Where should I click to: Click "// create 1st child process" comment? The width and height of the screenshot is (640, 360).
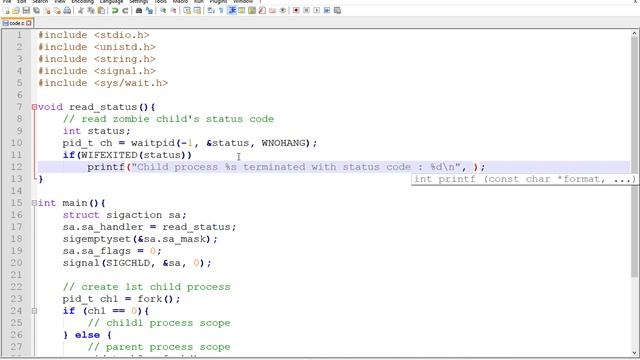tap(147, 287)
